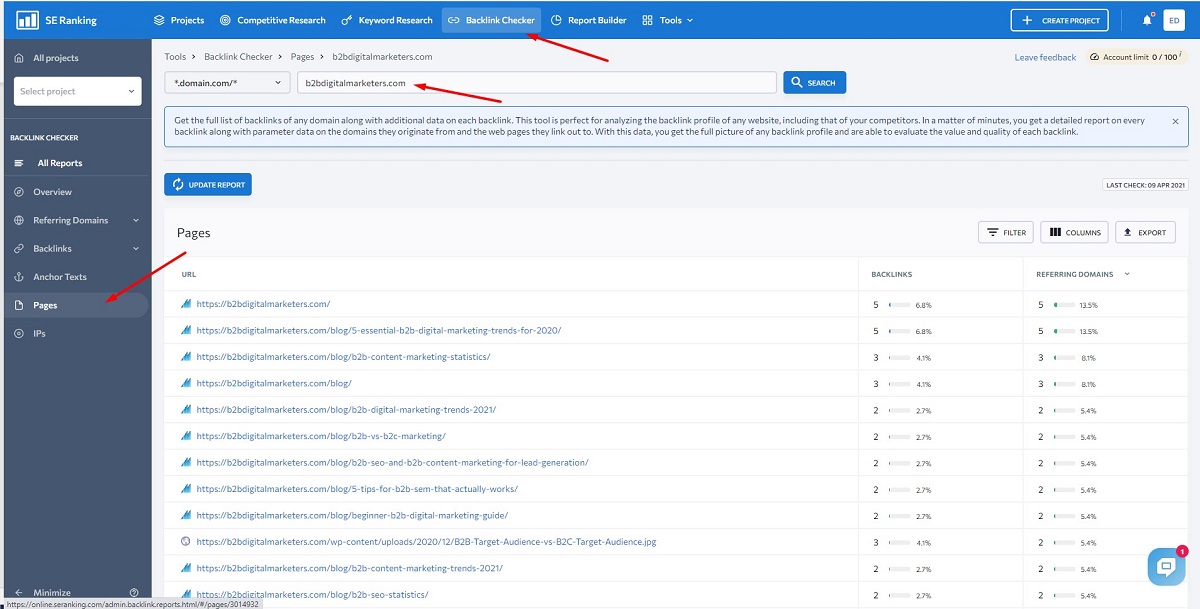
Task: Select Pages in the sidebar
Action: click(76, 305)
